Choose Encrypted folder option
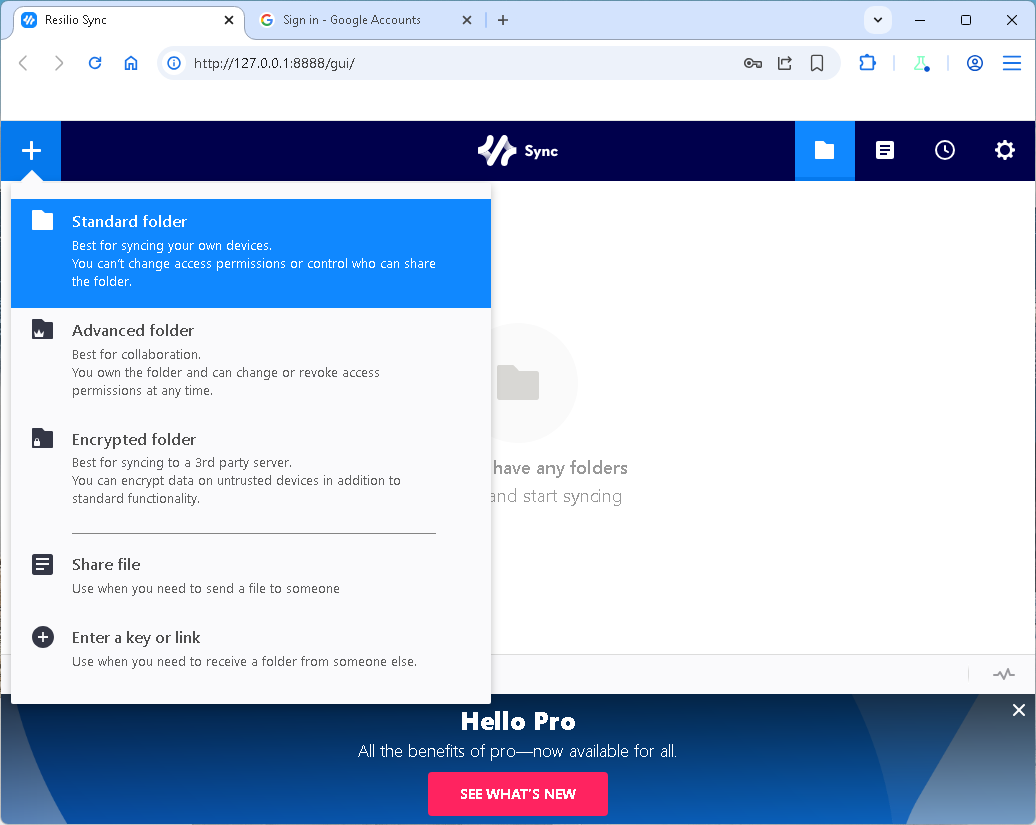 tap(251, 469)
